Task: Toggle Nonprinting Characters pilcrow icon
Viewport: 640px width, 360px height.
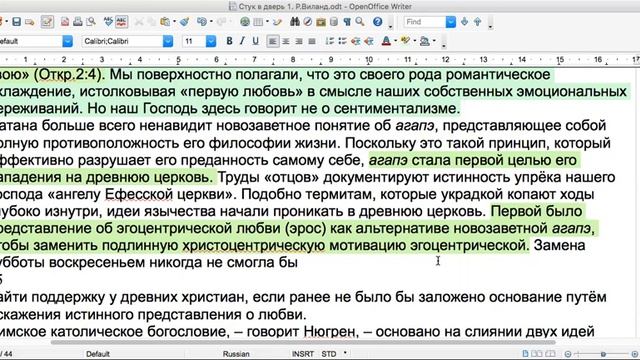Action: 347,22
